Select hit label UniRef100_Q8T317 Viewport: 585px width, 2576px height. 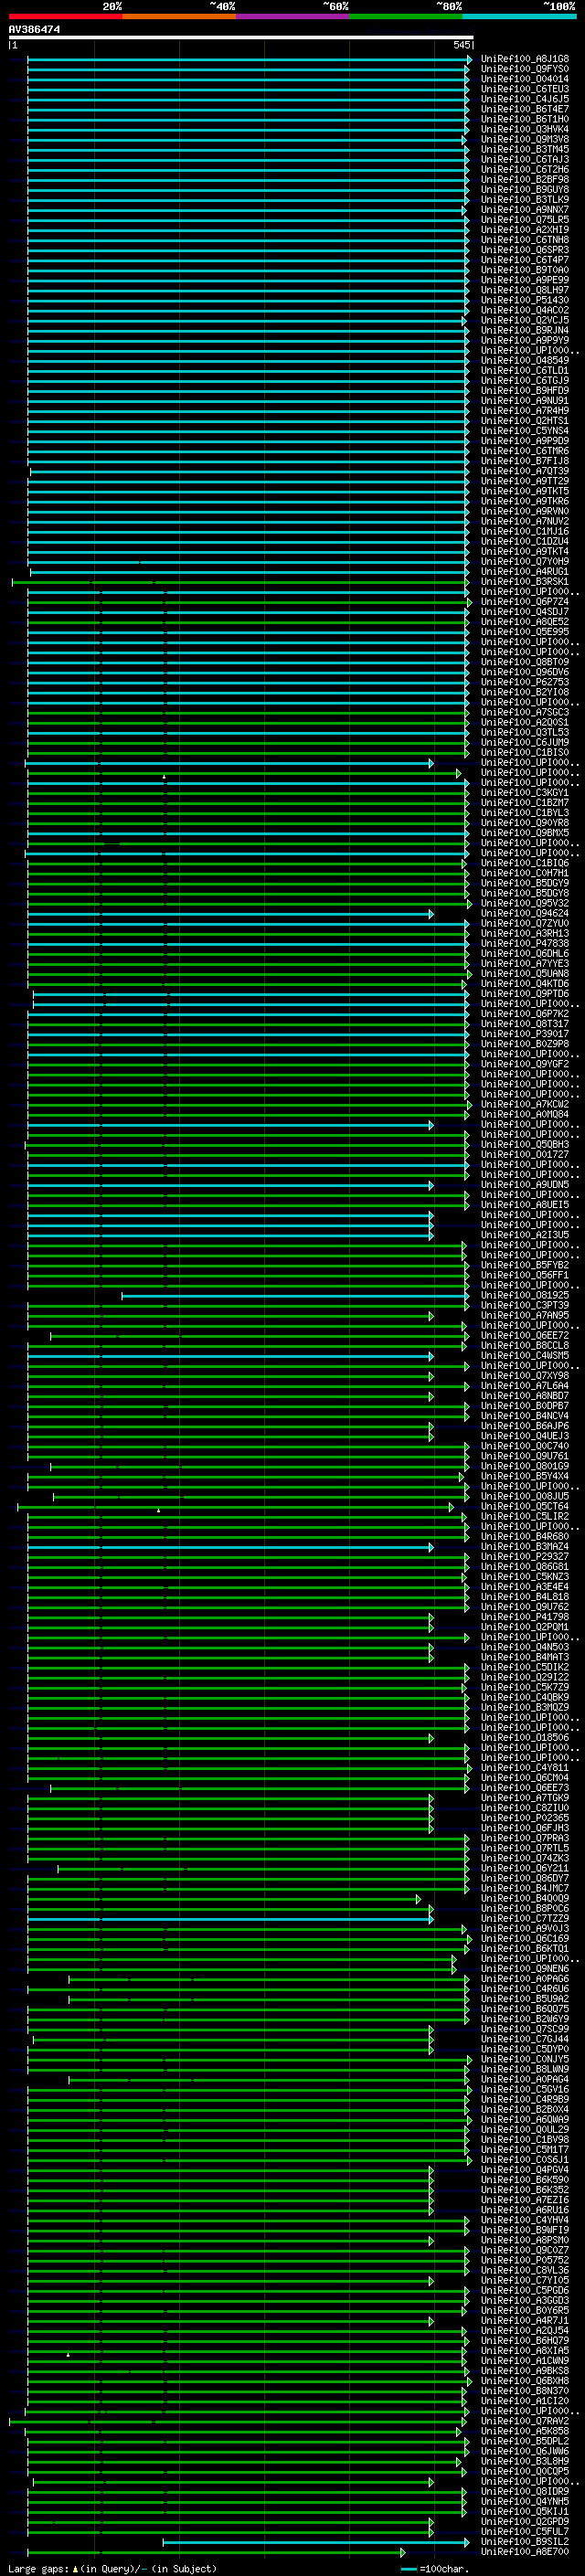coord(525,1024)
